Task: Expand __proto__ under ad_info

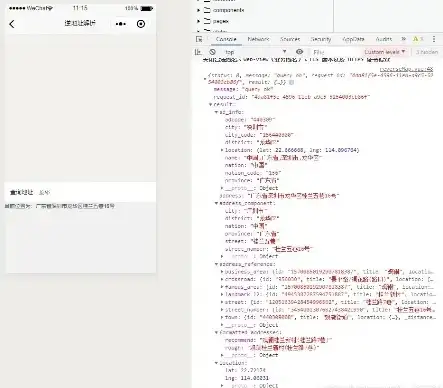Action: coord(222,188)
